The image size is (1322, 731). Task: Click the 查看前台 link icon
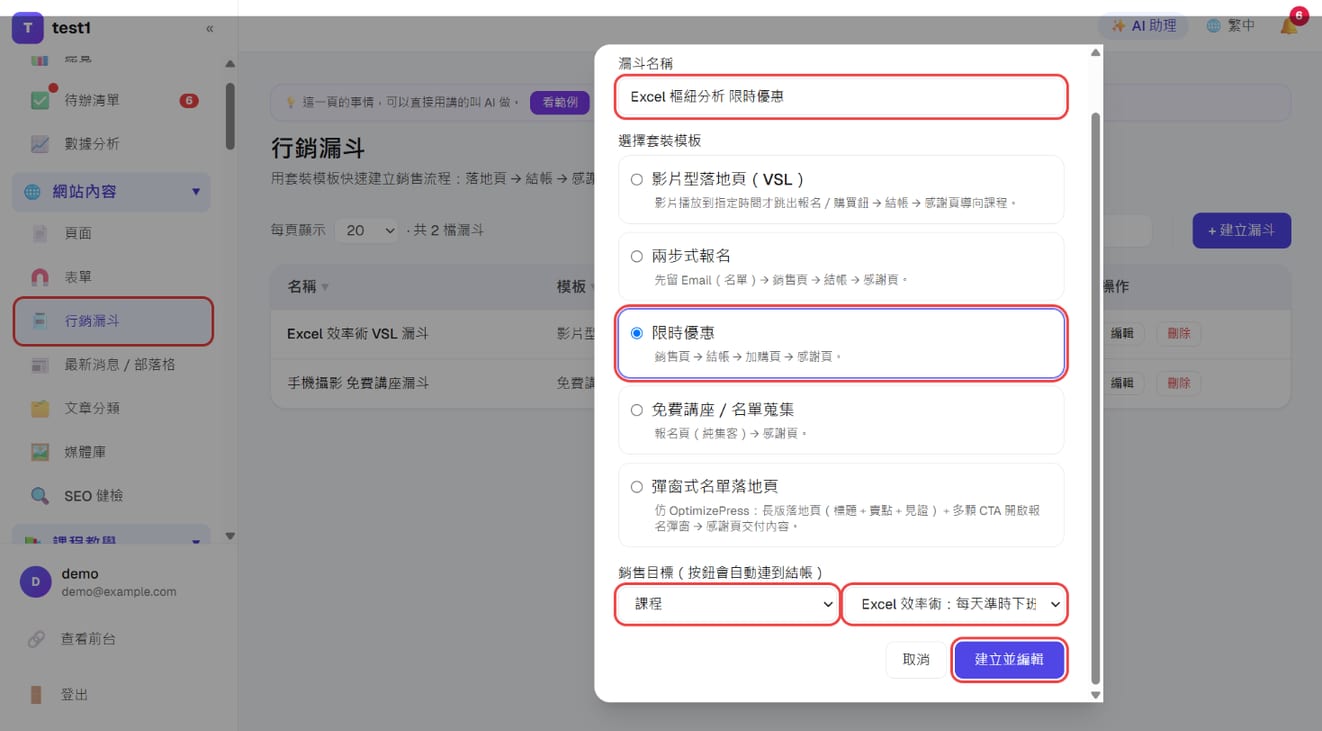(x=36, y=638)
